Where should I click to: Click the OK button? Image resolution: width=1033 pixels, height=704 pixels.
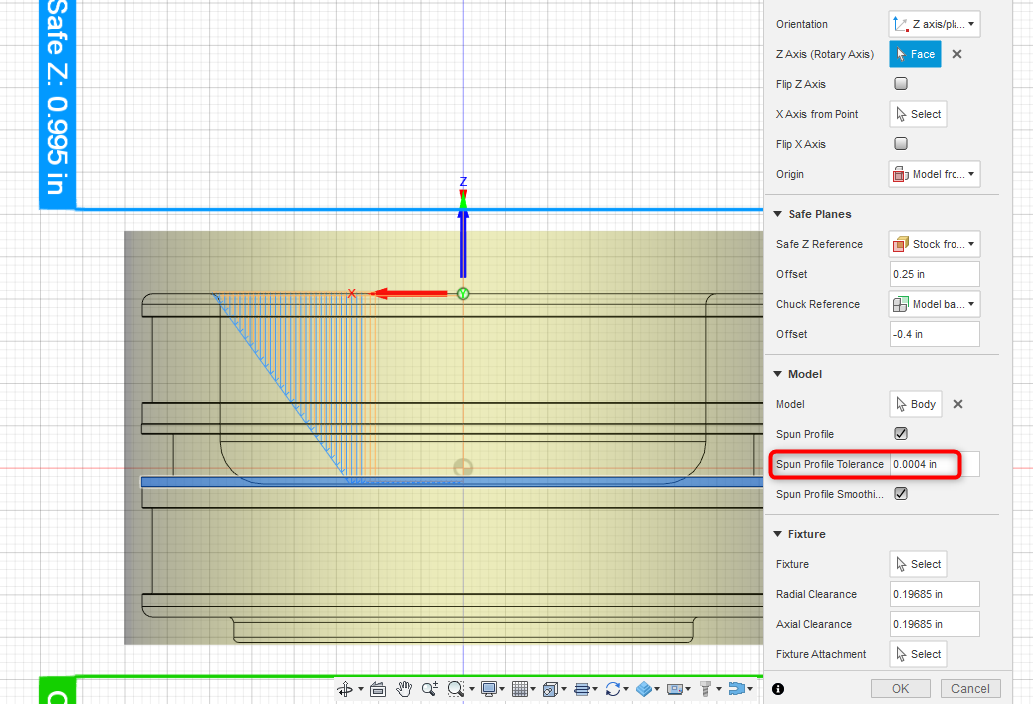click(x=900, y=688)
